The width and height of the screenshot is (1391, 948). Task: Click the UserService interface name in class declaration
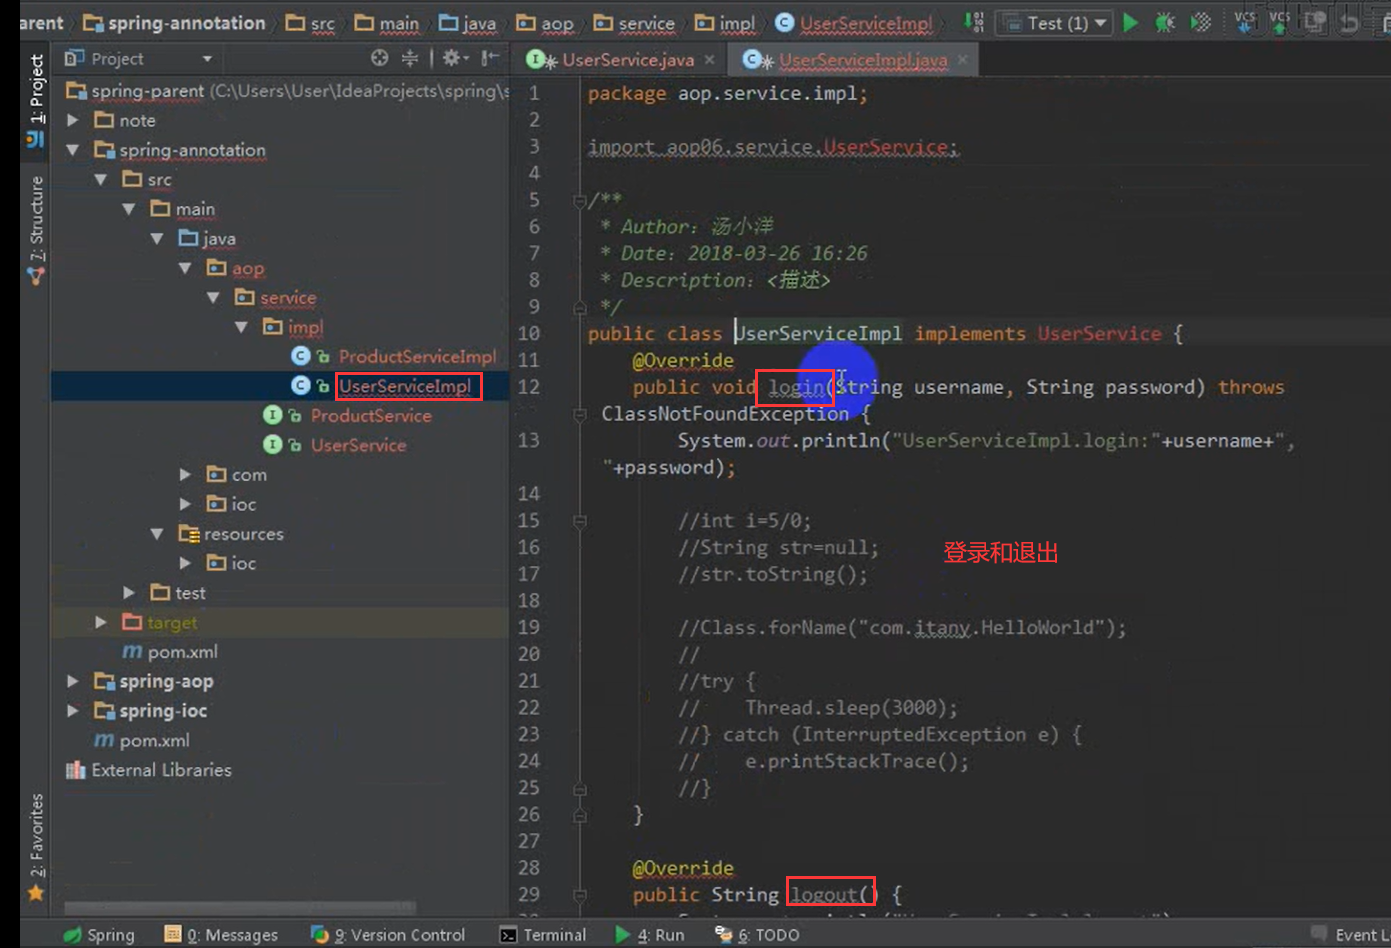tap(1099, 333)
